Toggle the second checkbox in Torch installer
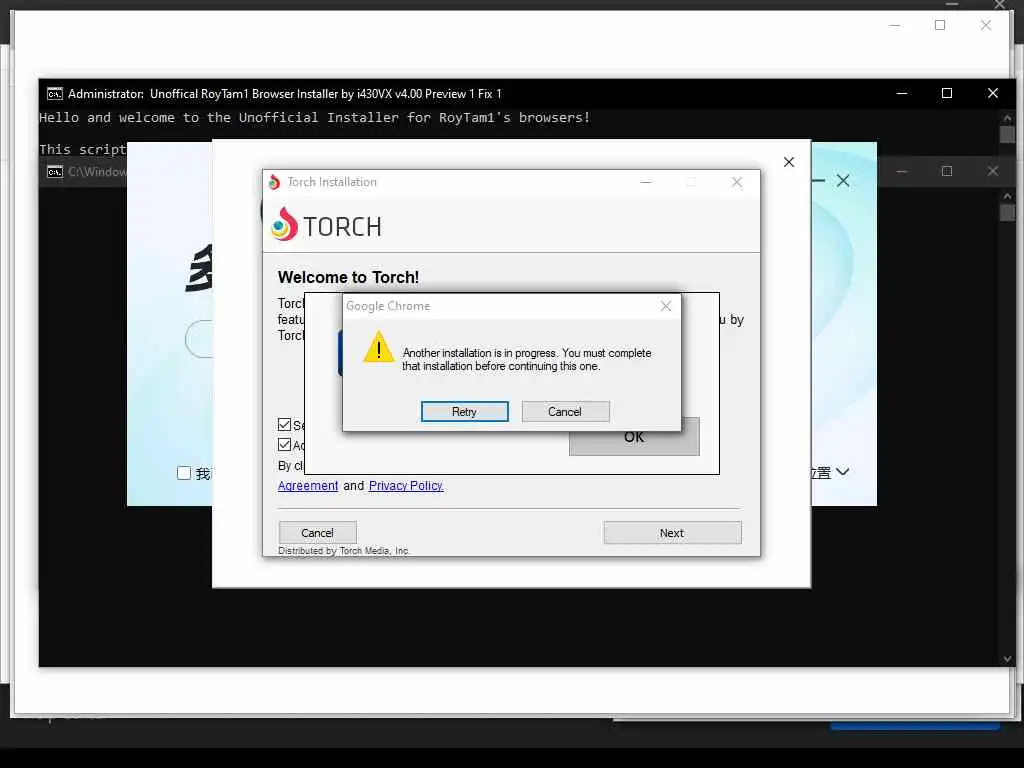The height and width of the screenshot is (768, 1024). (x=284, y=445)
